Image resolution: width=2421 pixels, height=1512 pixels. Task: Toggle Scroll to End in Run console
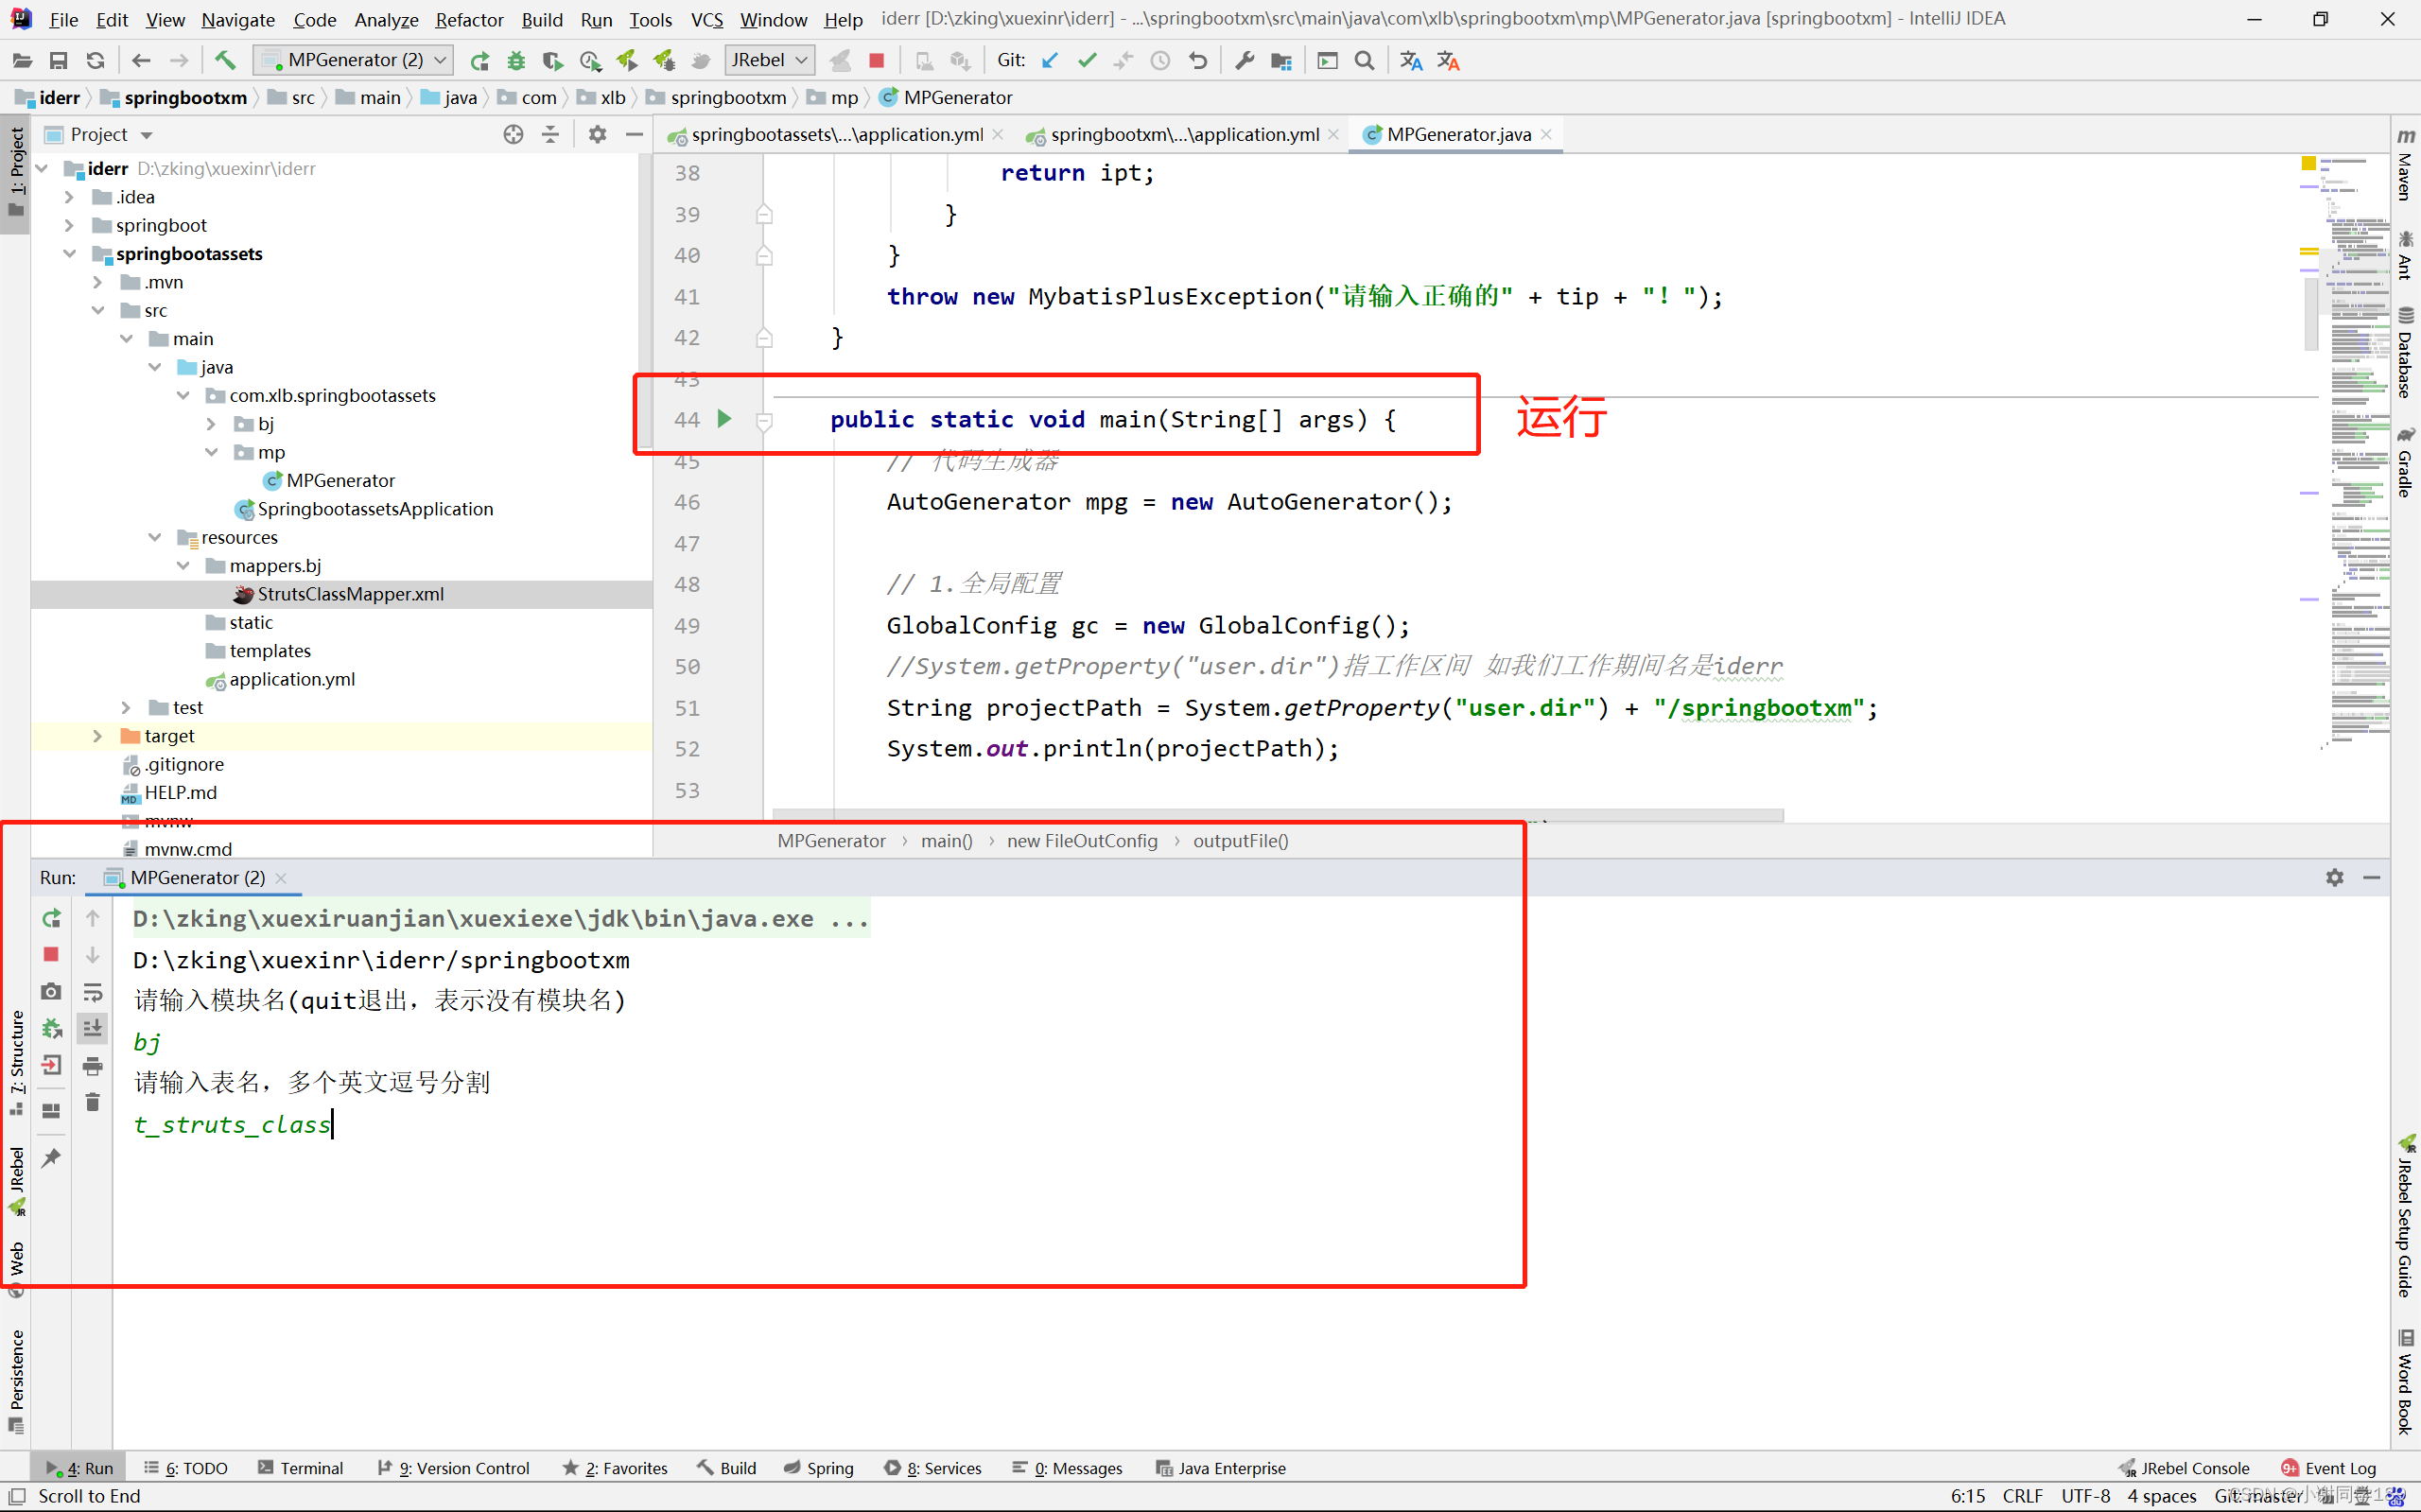click(92, 1028)
